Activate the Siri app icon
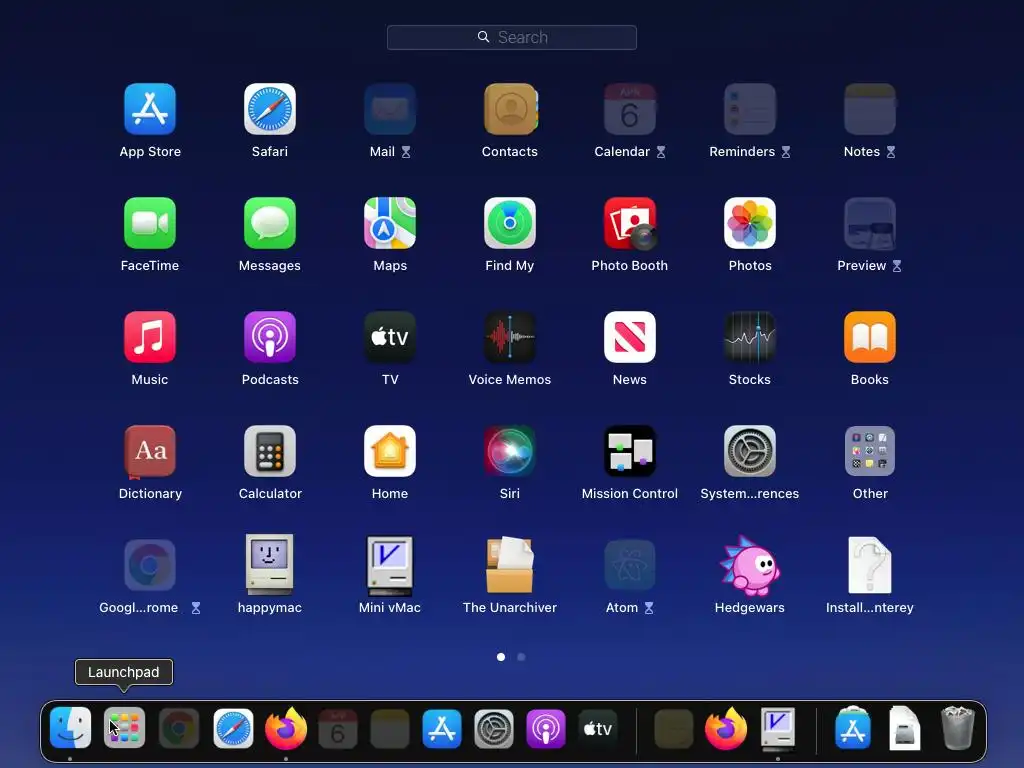 point(510,451)
